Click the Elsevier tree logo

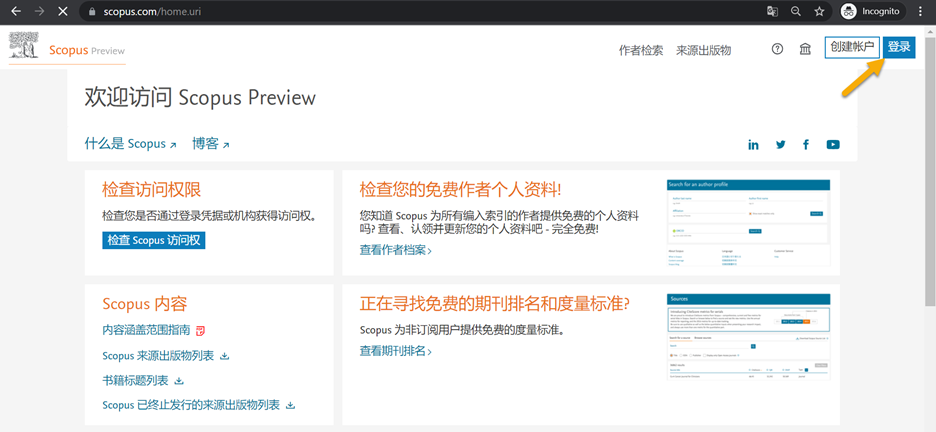click(23, 45)
